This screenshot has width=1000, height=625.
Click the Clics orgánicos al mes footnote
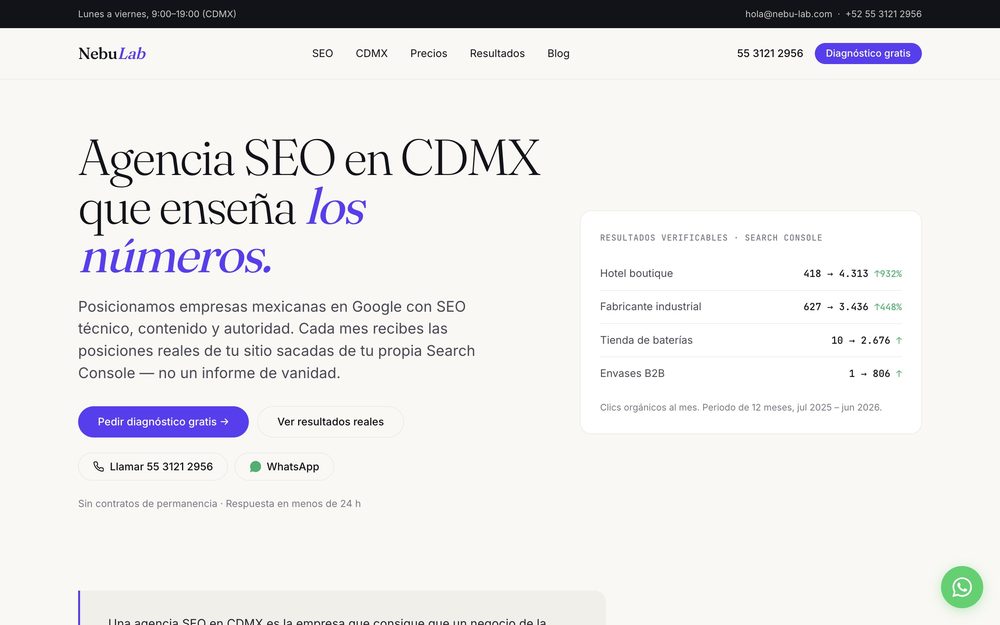pos(740,408)
